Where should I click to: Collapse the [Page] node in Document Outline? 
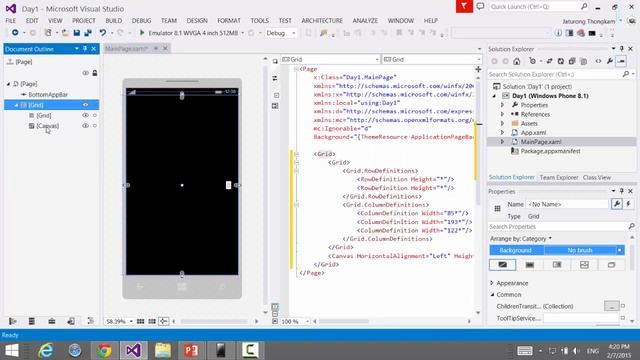(8, 84)
